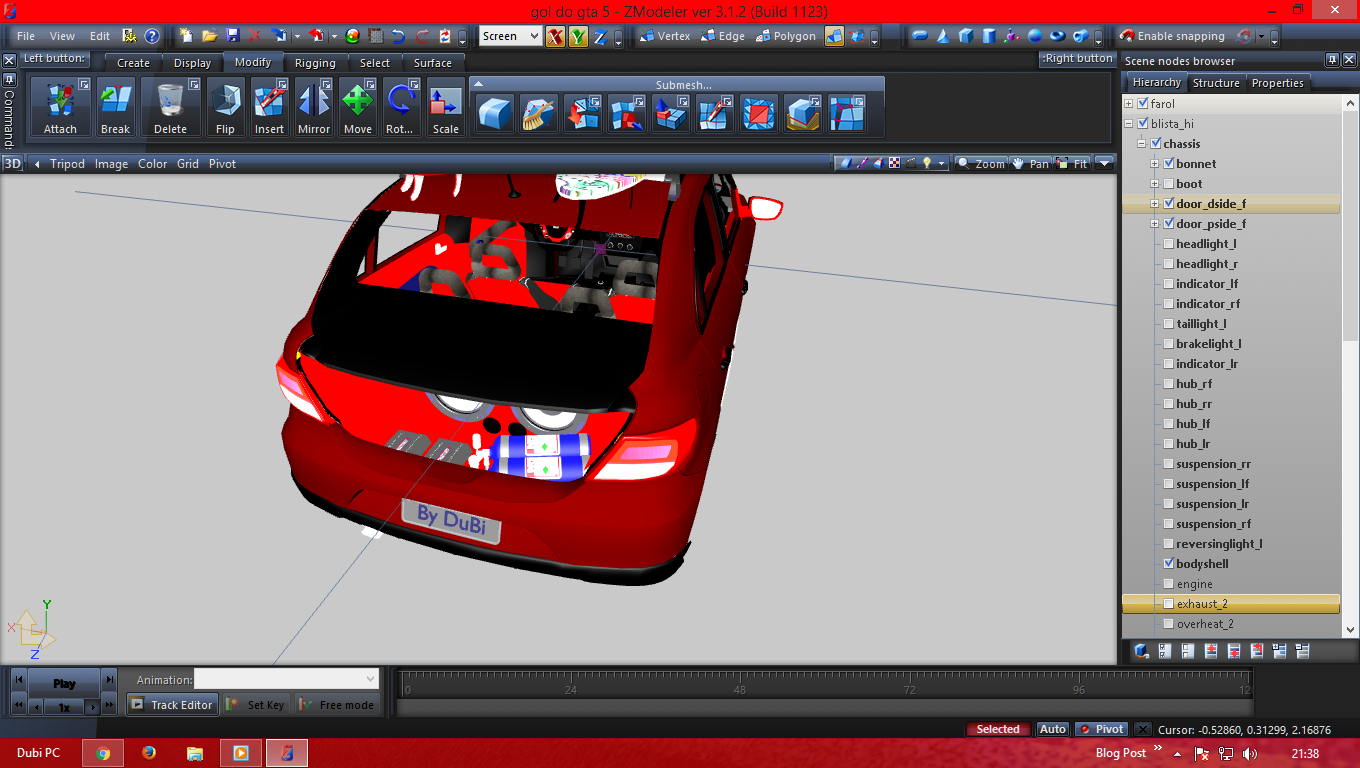Expand the farol tree node

click(x=1129, y=103)
